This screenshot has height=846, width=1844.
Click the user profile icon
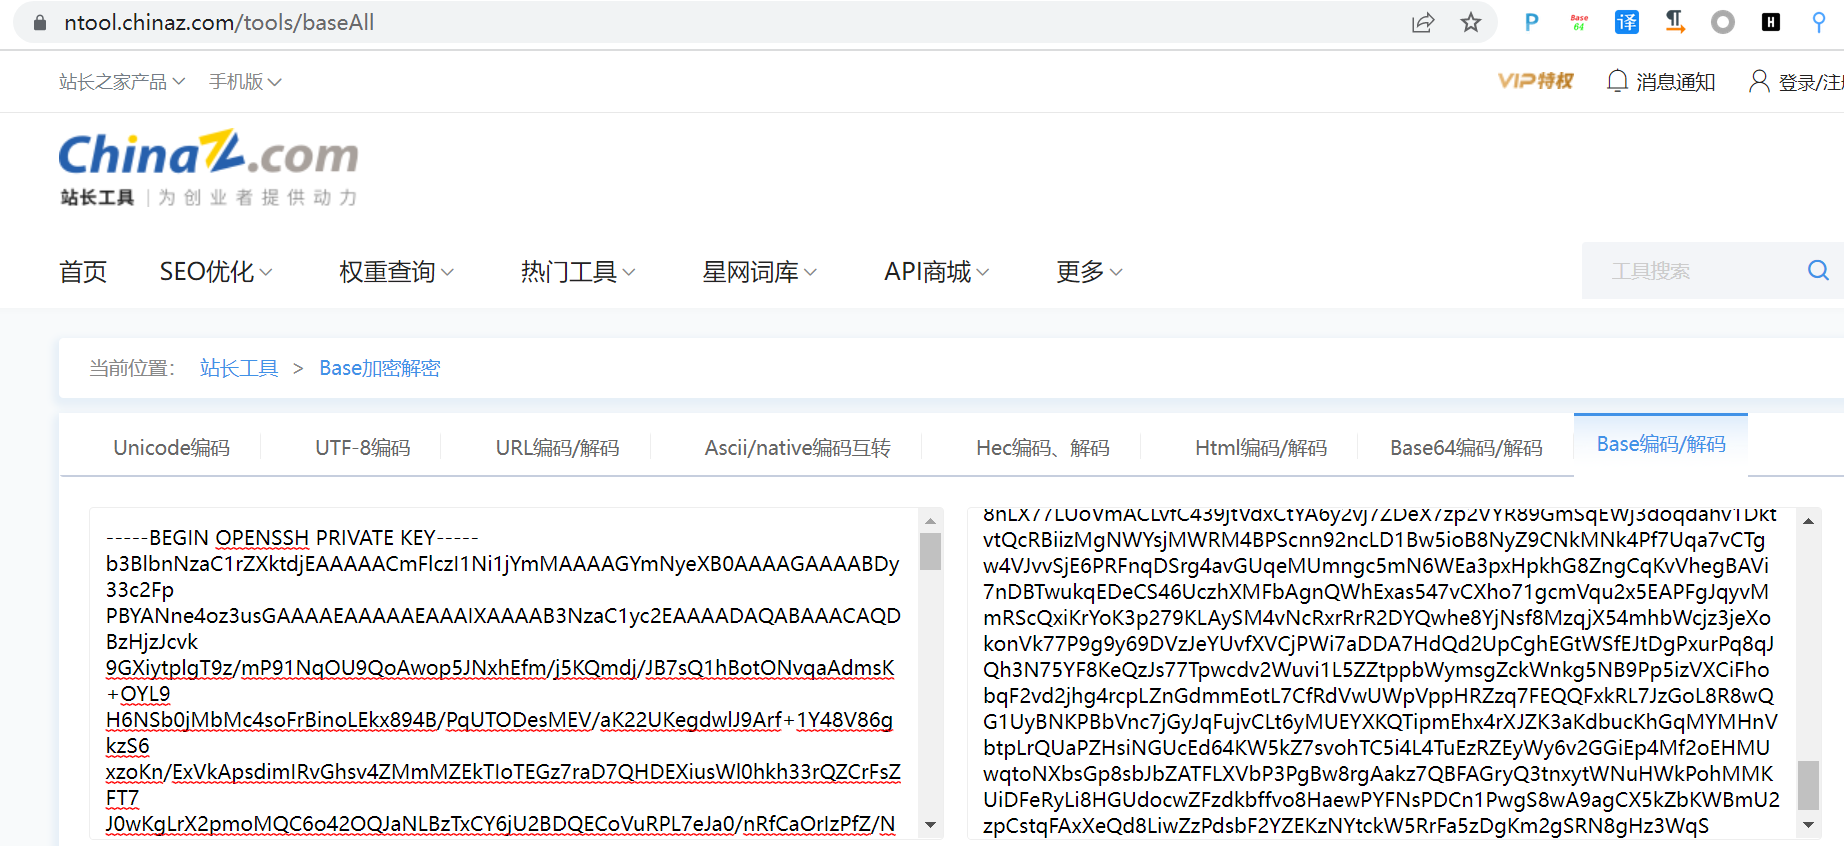pyautogui.click(x=1759, y=81)
